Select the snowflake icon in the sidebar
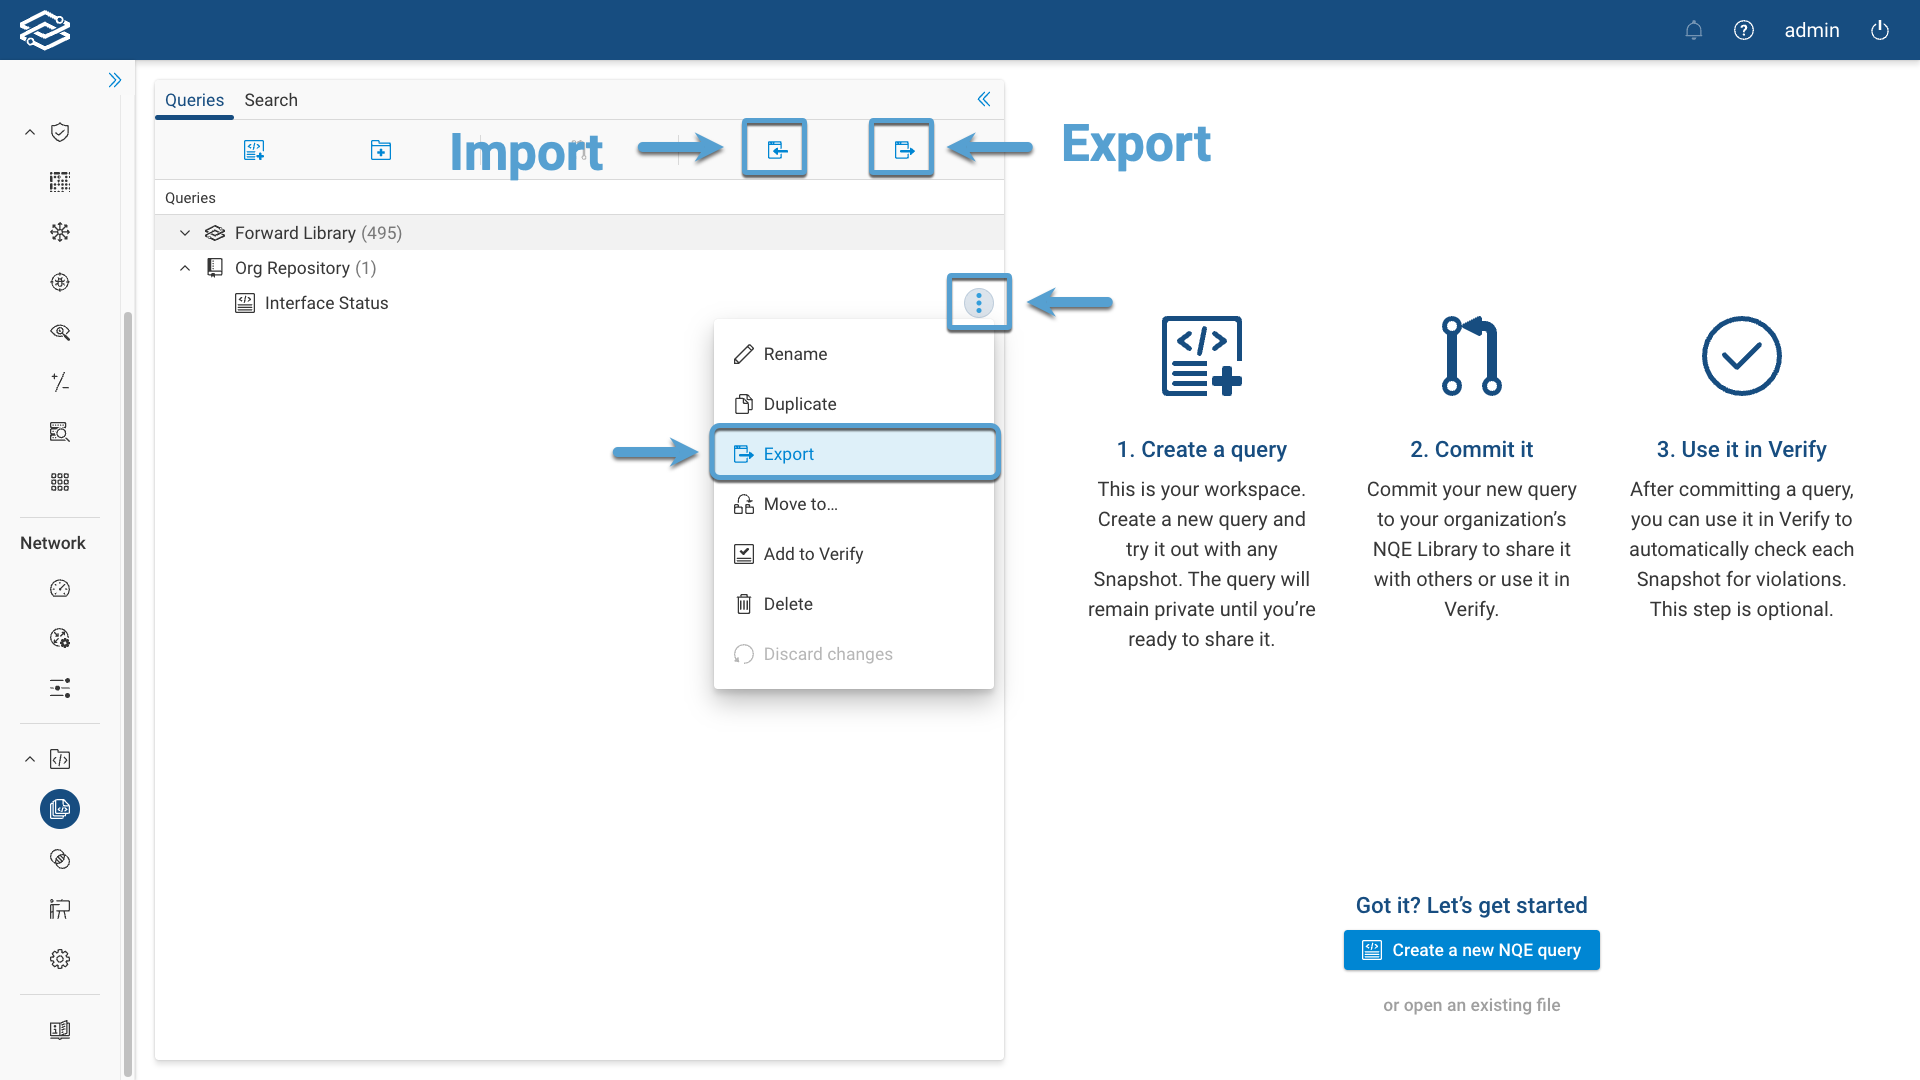The image size is (1920, 1080). click(59, 231)
